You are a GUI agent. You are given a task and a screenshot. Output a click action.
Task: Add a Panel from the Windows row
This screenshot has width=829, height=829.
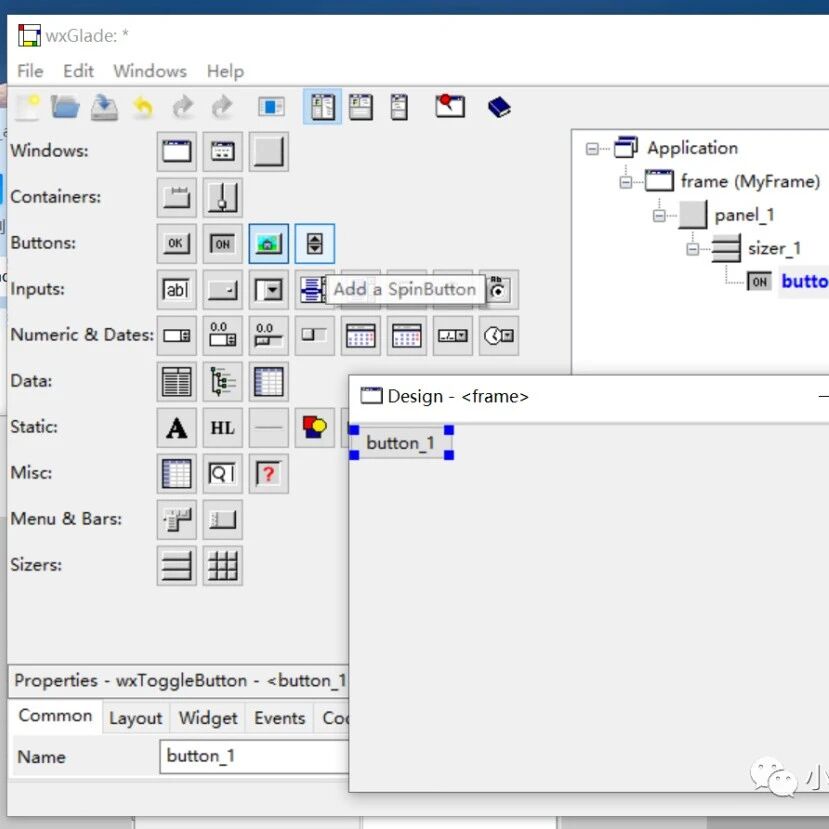[269, 152]
